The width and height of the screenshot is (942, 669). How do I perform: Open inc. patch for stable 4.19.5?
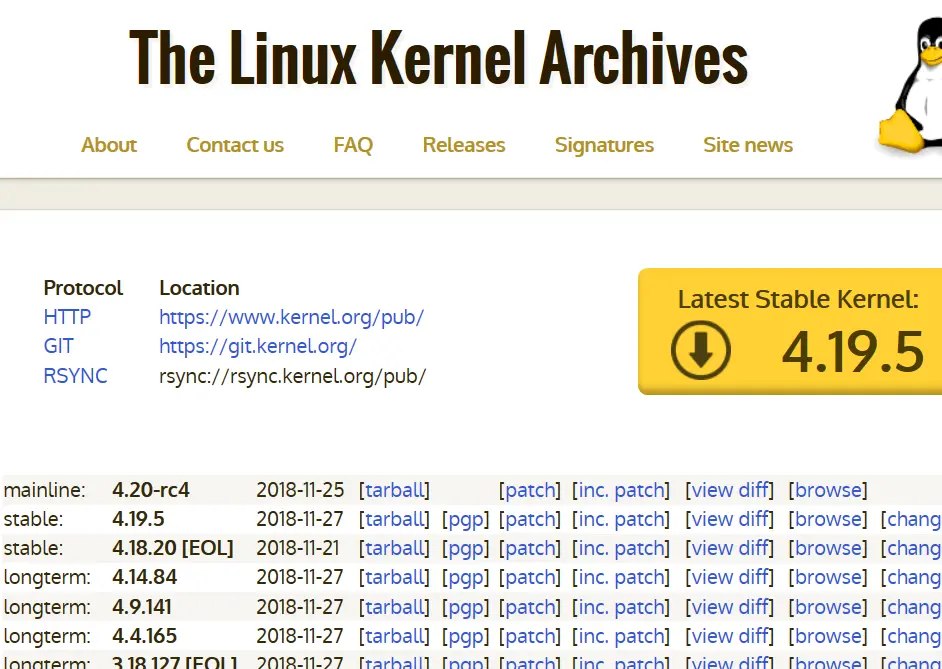(x=621, y=520)
